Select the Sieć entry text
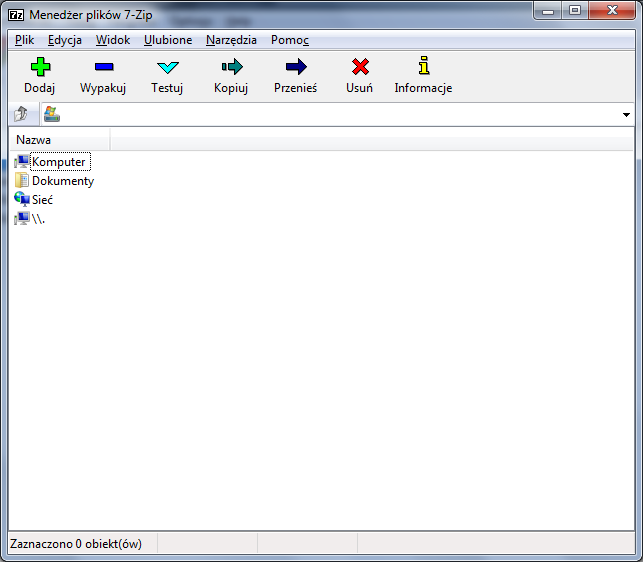The image size is (643, 562). [x=42, y=200]
